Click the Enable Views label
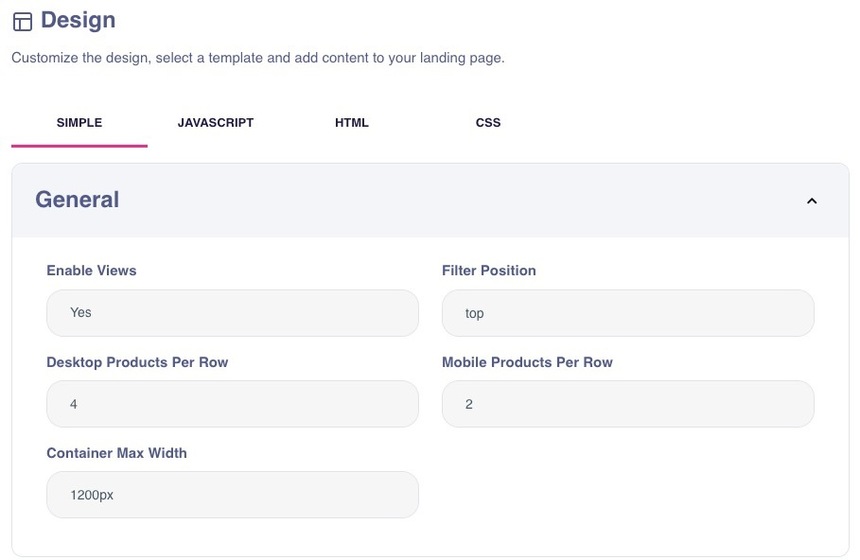Viewport: 860px width, 560px height. (91, 271)
